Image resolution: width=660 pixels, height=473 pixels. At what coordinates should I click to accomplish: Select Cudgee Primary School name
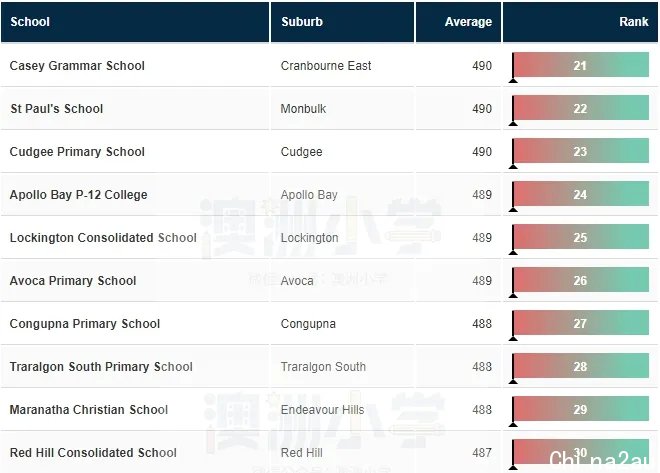[x=77, y=151]
